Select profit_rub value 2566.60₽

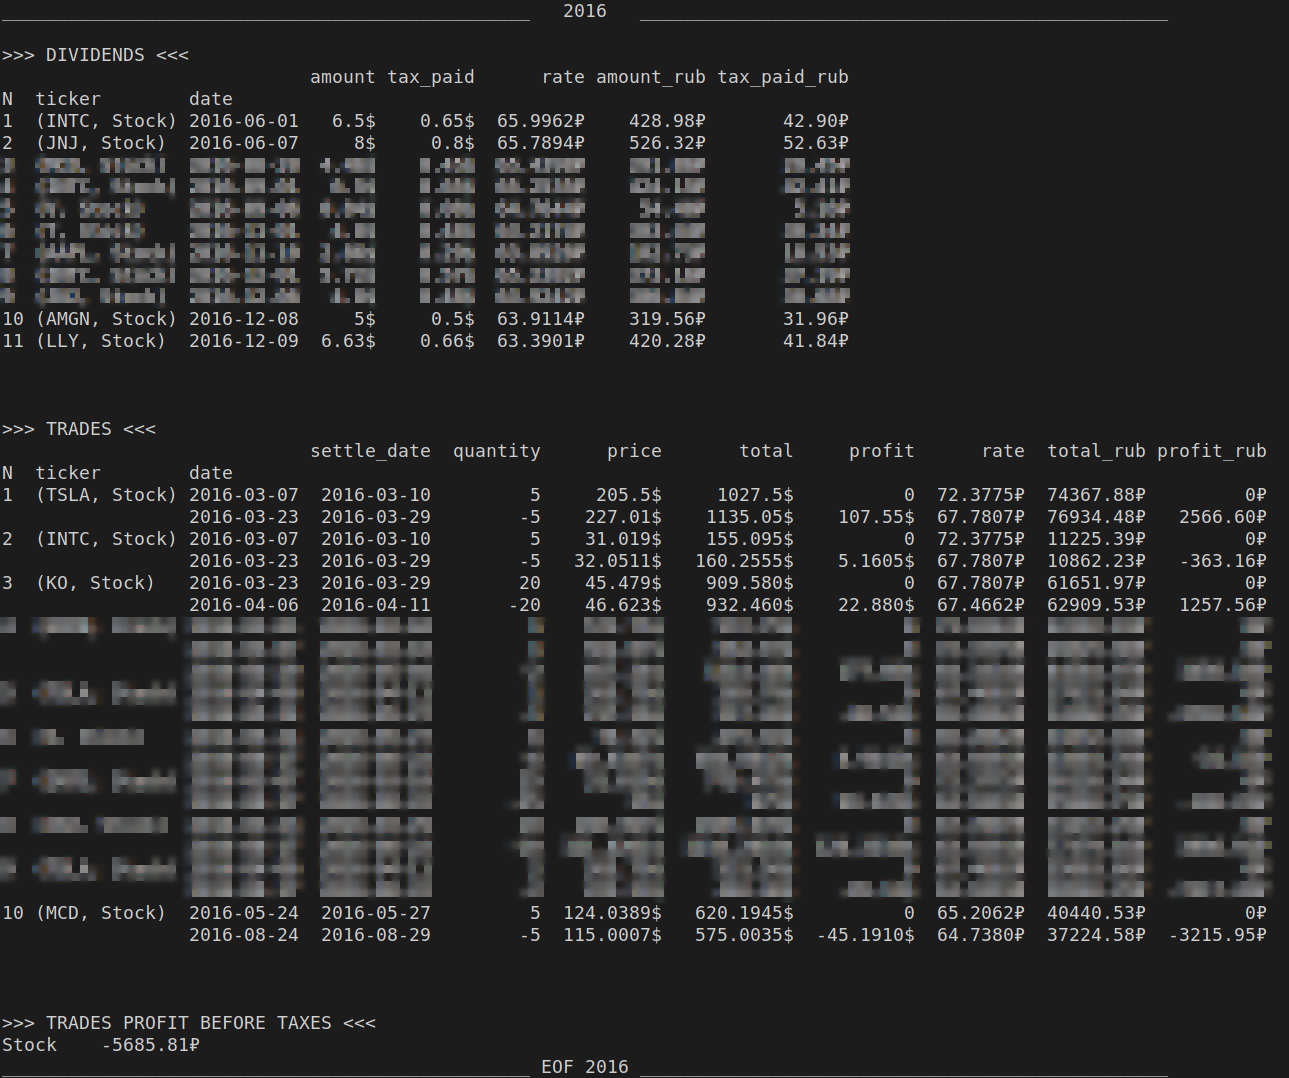1223,517
